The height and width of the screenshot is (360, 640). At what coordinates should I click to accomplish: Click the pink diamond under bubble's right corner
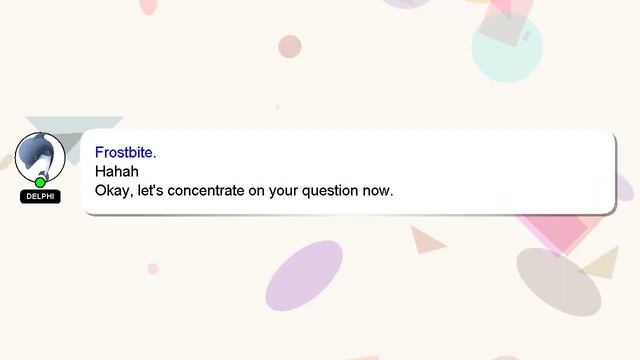560,233
